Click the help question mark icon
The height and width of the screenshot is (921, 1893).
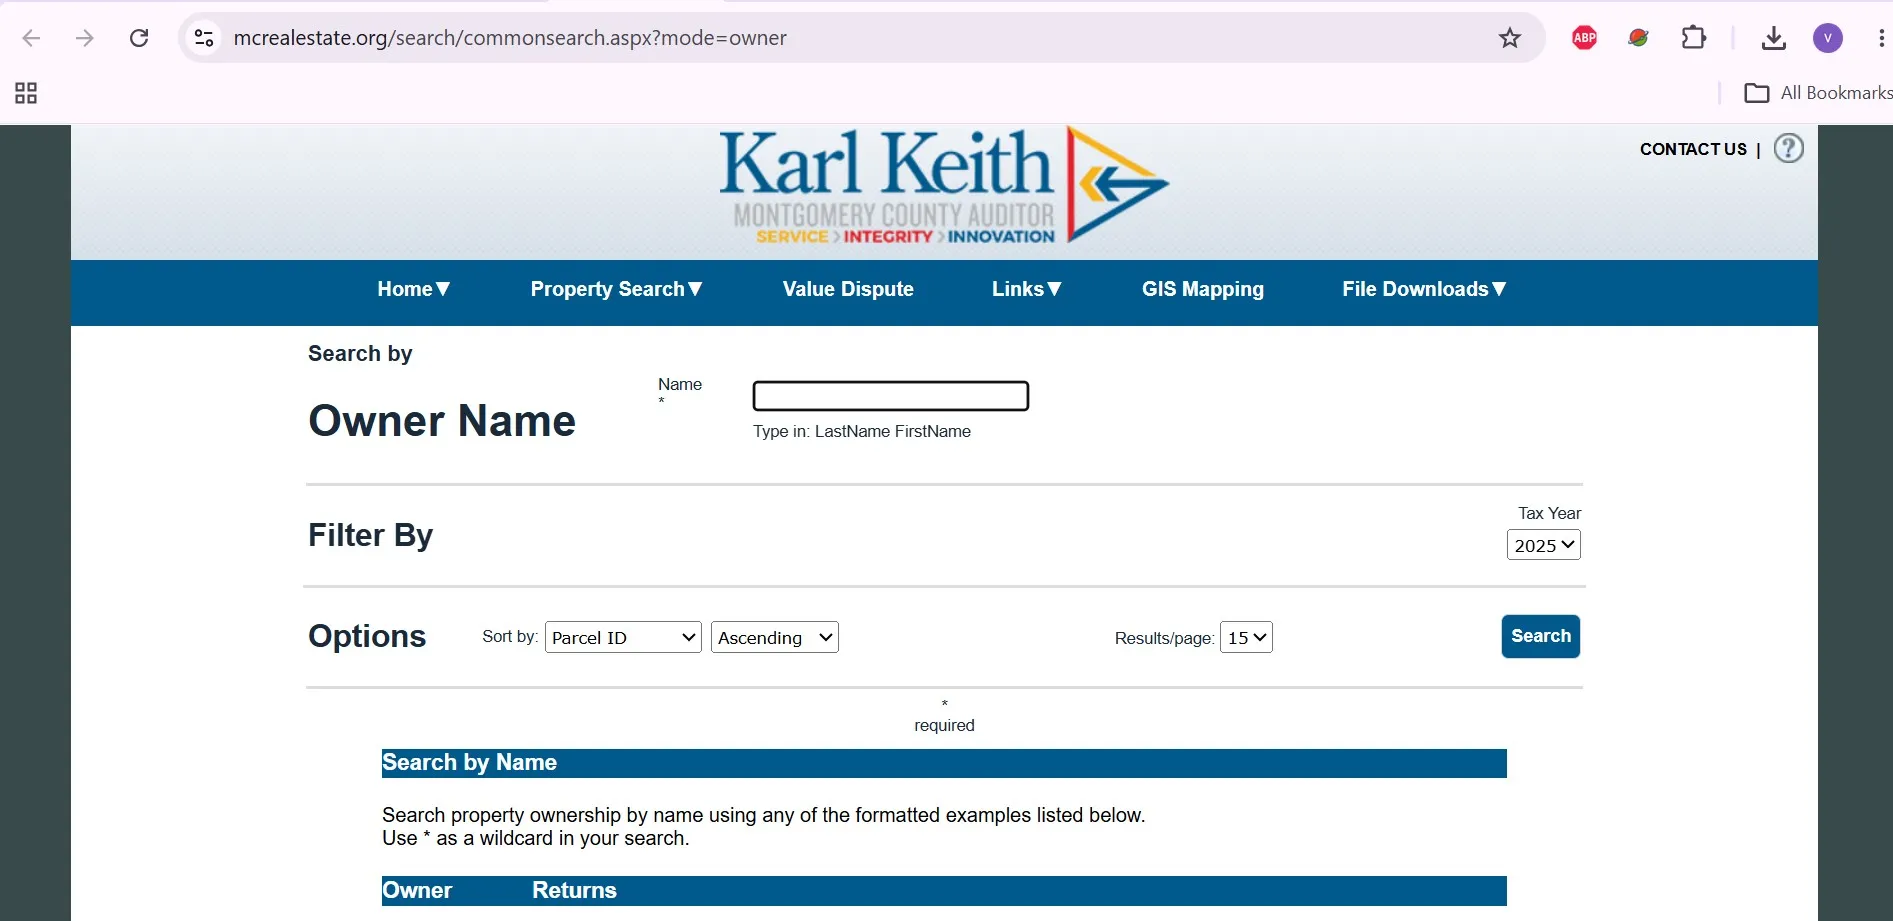[x=1788, y=148]
